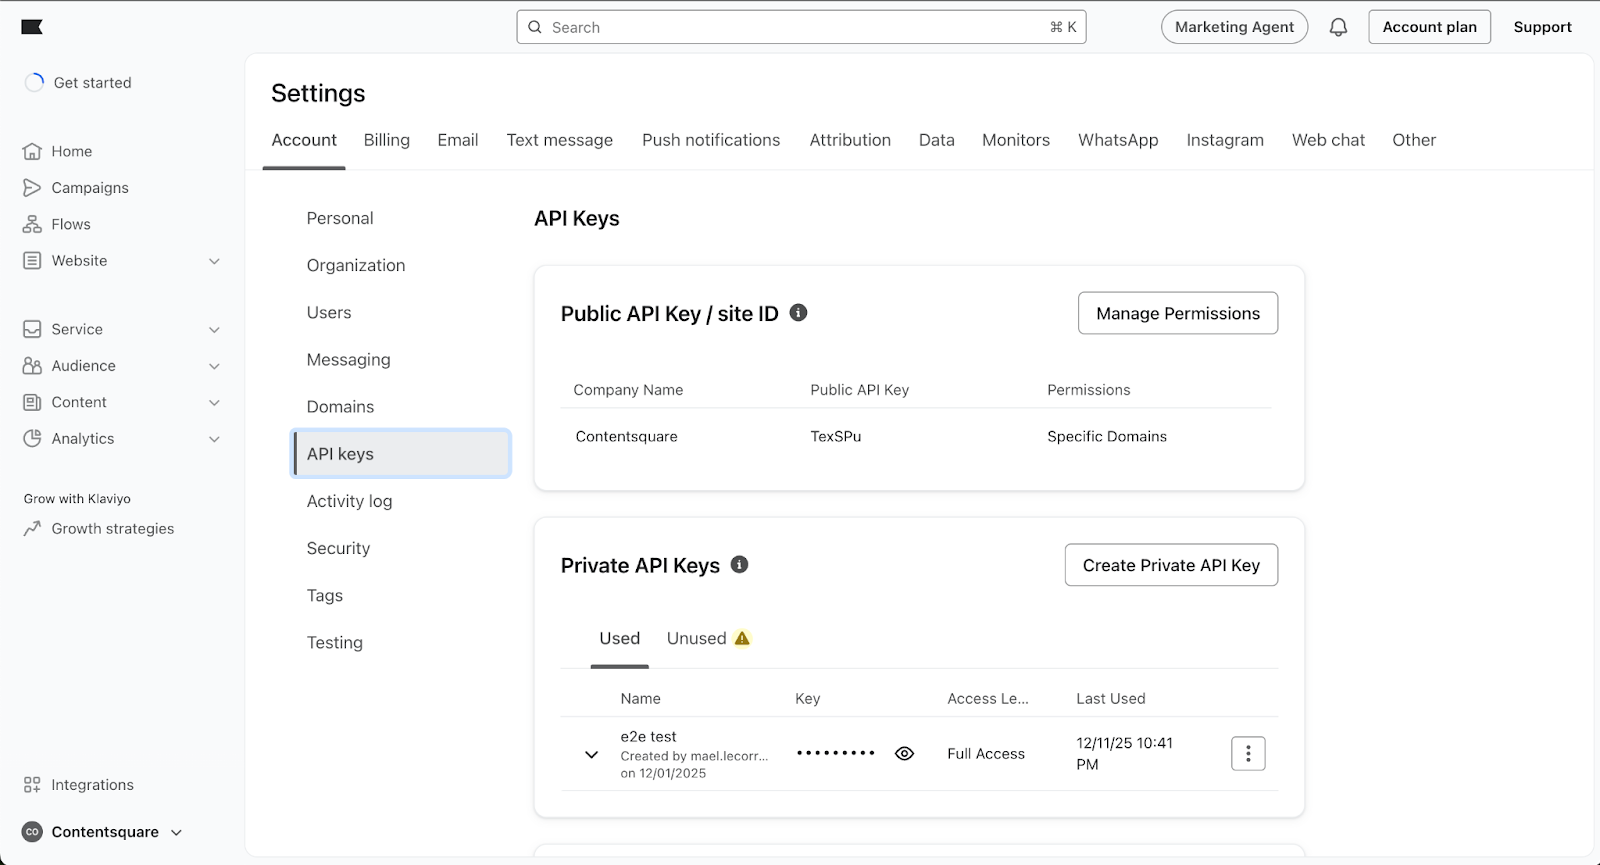Open the Contentsquare account switcher

[104, 832]
